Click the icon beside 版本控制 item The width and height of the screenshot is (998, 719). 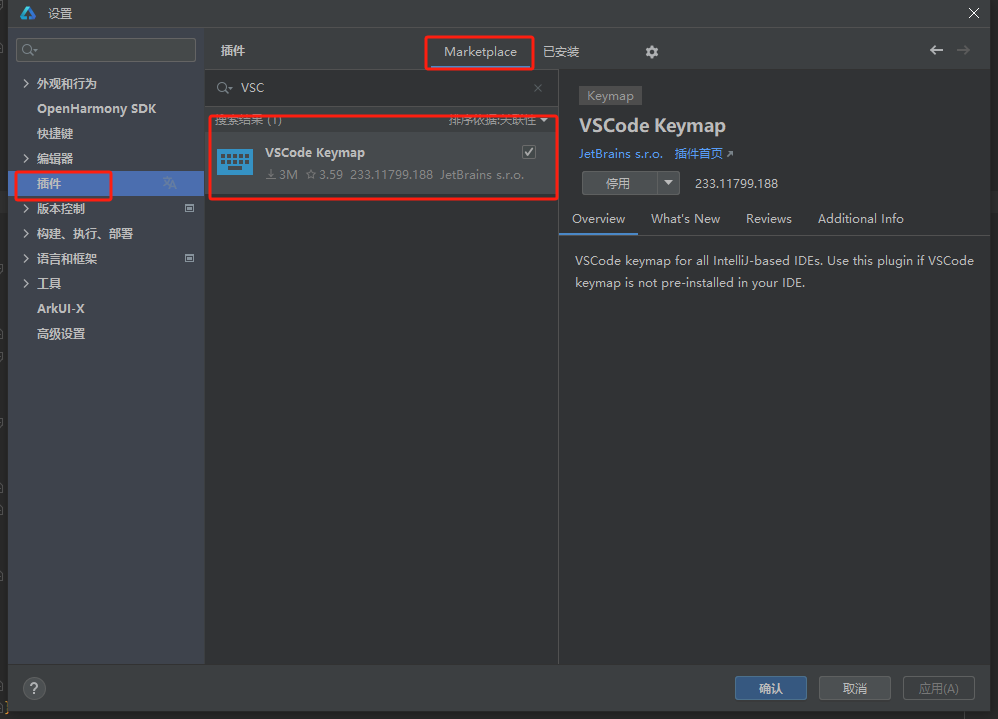tap(190, 209)
